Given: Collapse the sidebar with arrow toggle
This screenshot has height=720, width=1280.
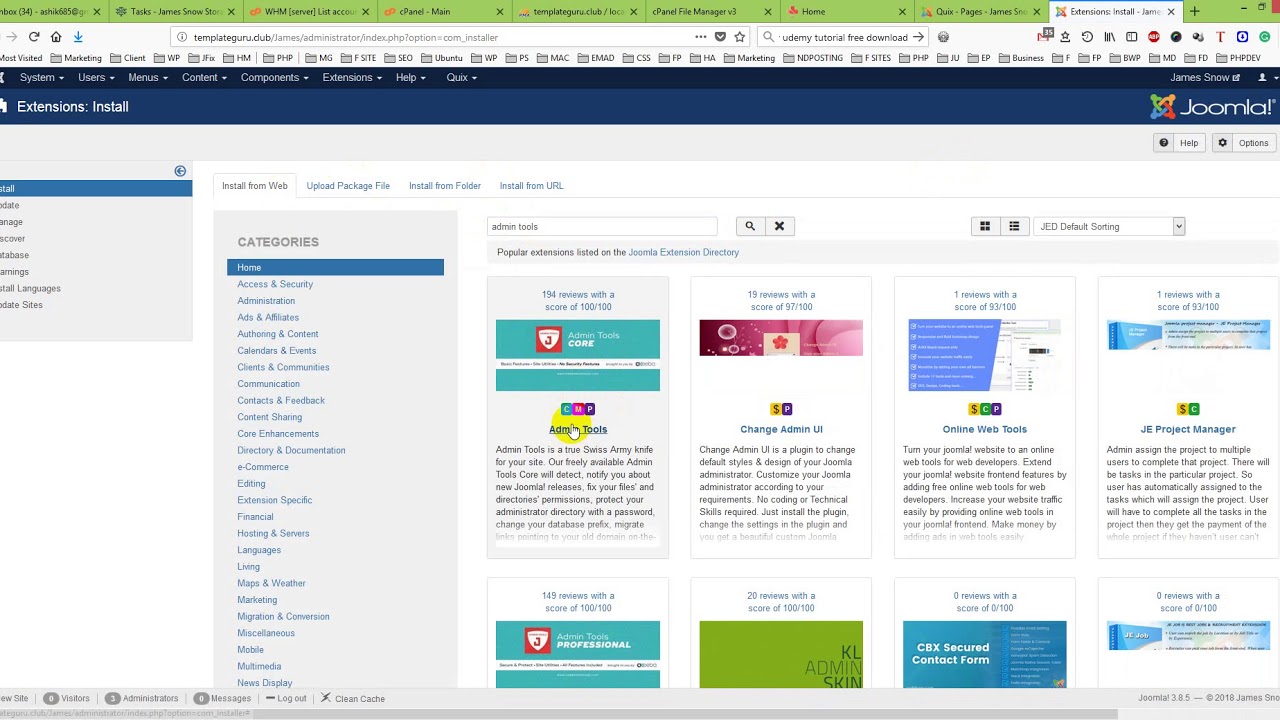Looking at the screenshot, I should click(x=180, y=171).
